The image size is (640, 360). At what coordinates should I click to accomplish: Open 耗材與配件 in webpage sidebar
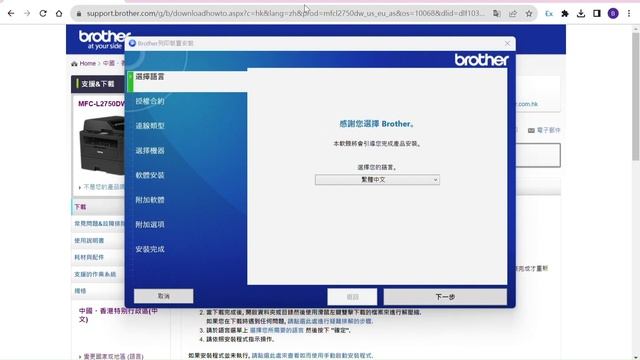[89, 257]
